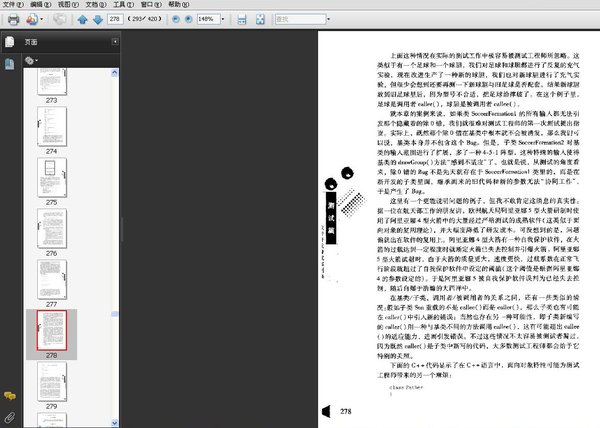600x428 pixels.
Task: Open the Find box dropdown arrow
Action: (329, 19)
